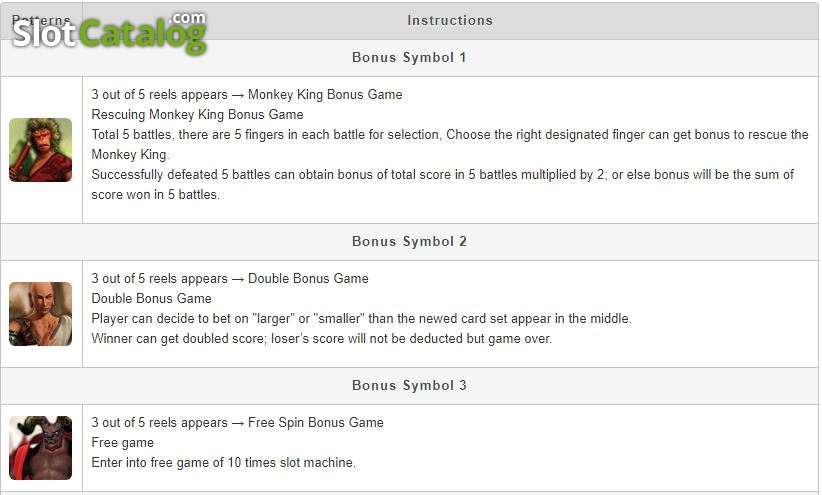The width and height of the screenshot is (822, 495).
Task: Click the "Monkey King Bonus Game" arrow text
Action: [325, 94]
